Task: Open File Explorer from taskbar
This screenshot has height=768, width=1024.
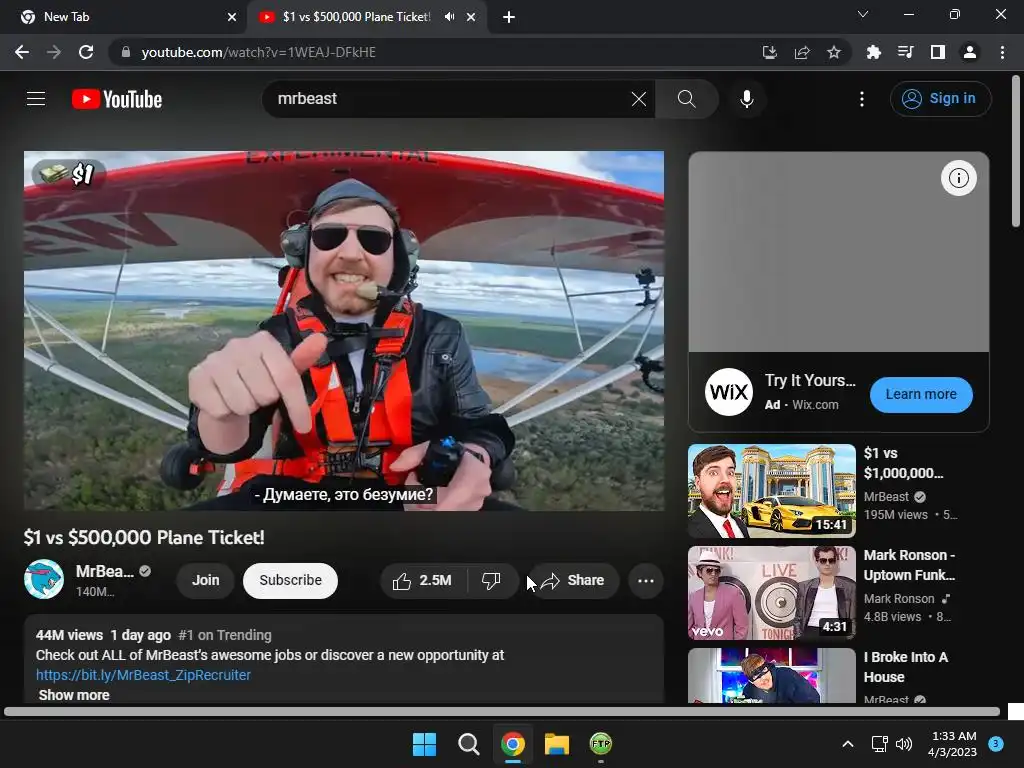Action: coord(557,744)
